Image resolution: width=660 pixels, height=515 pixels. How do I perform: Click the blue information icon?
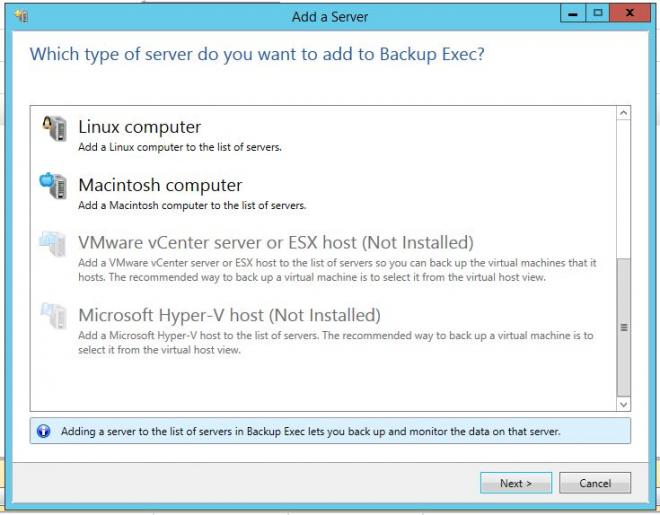click(43, 431)
